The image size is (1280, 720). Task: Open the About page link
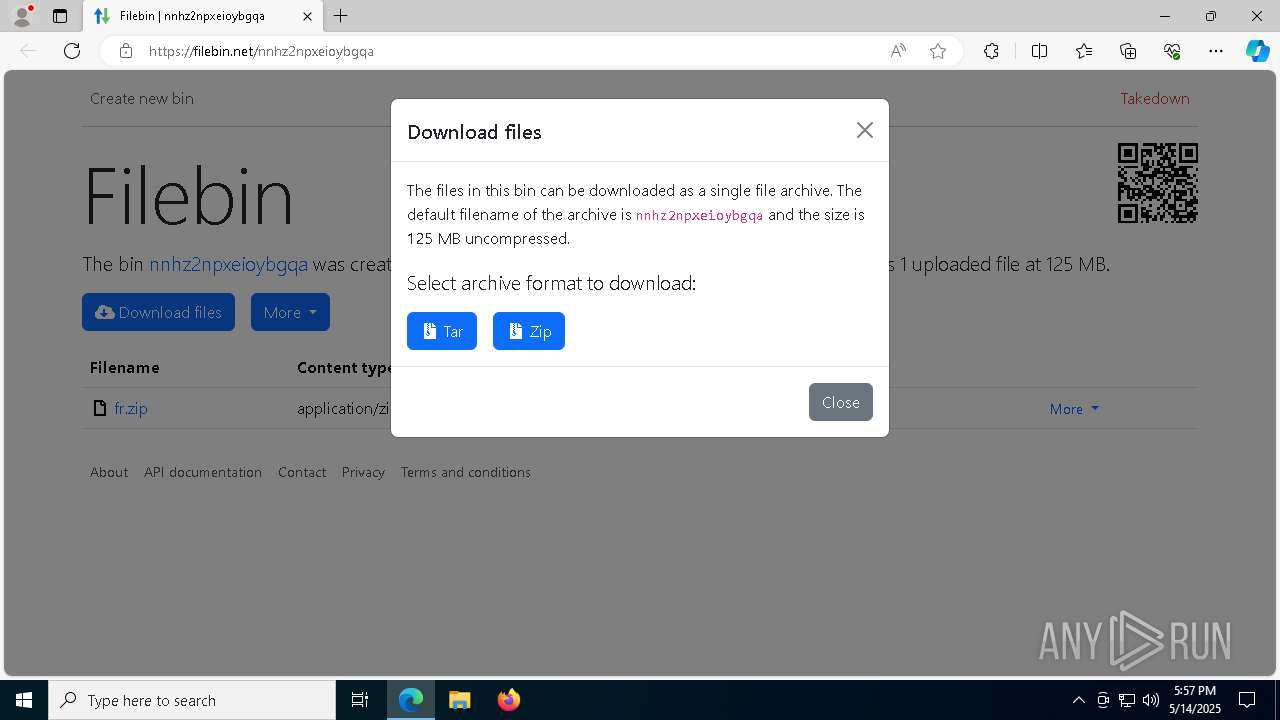[109, 472]
